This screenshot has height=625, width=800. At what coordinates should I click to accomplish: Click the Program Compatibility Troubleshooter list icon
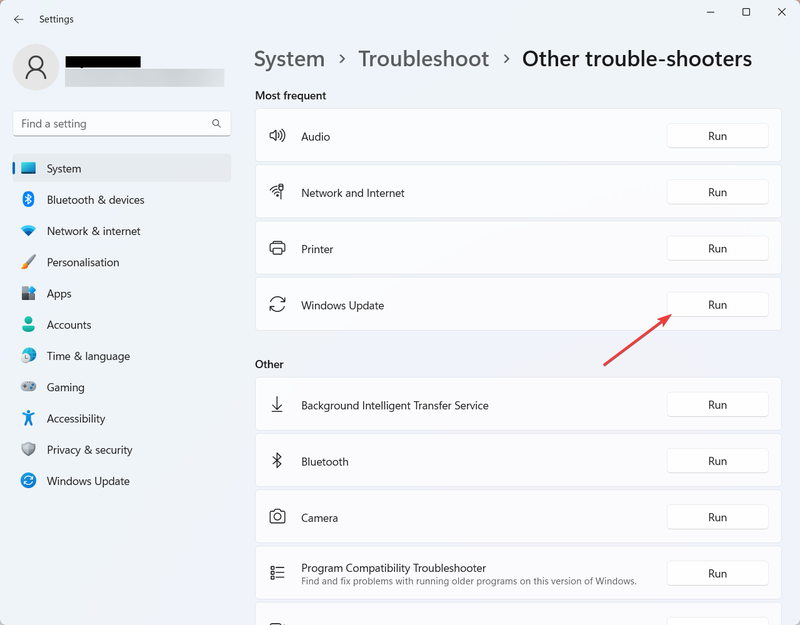point(277,573)
